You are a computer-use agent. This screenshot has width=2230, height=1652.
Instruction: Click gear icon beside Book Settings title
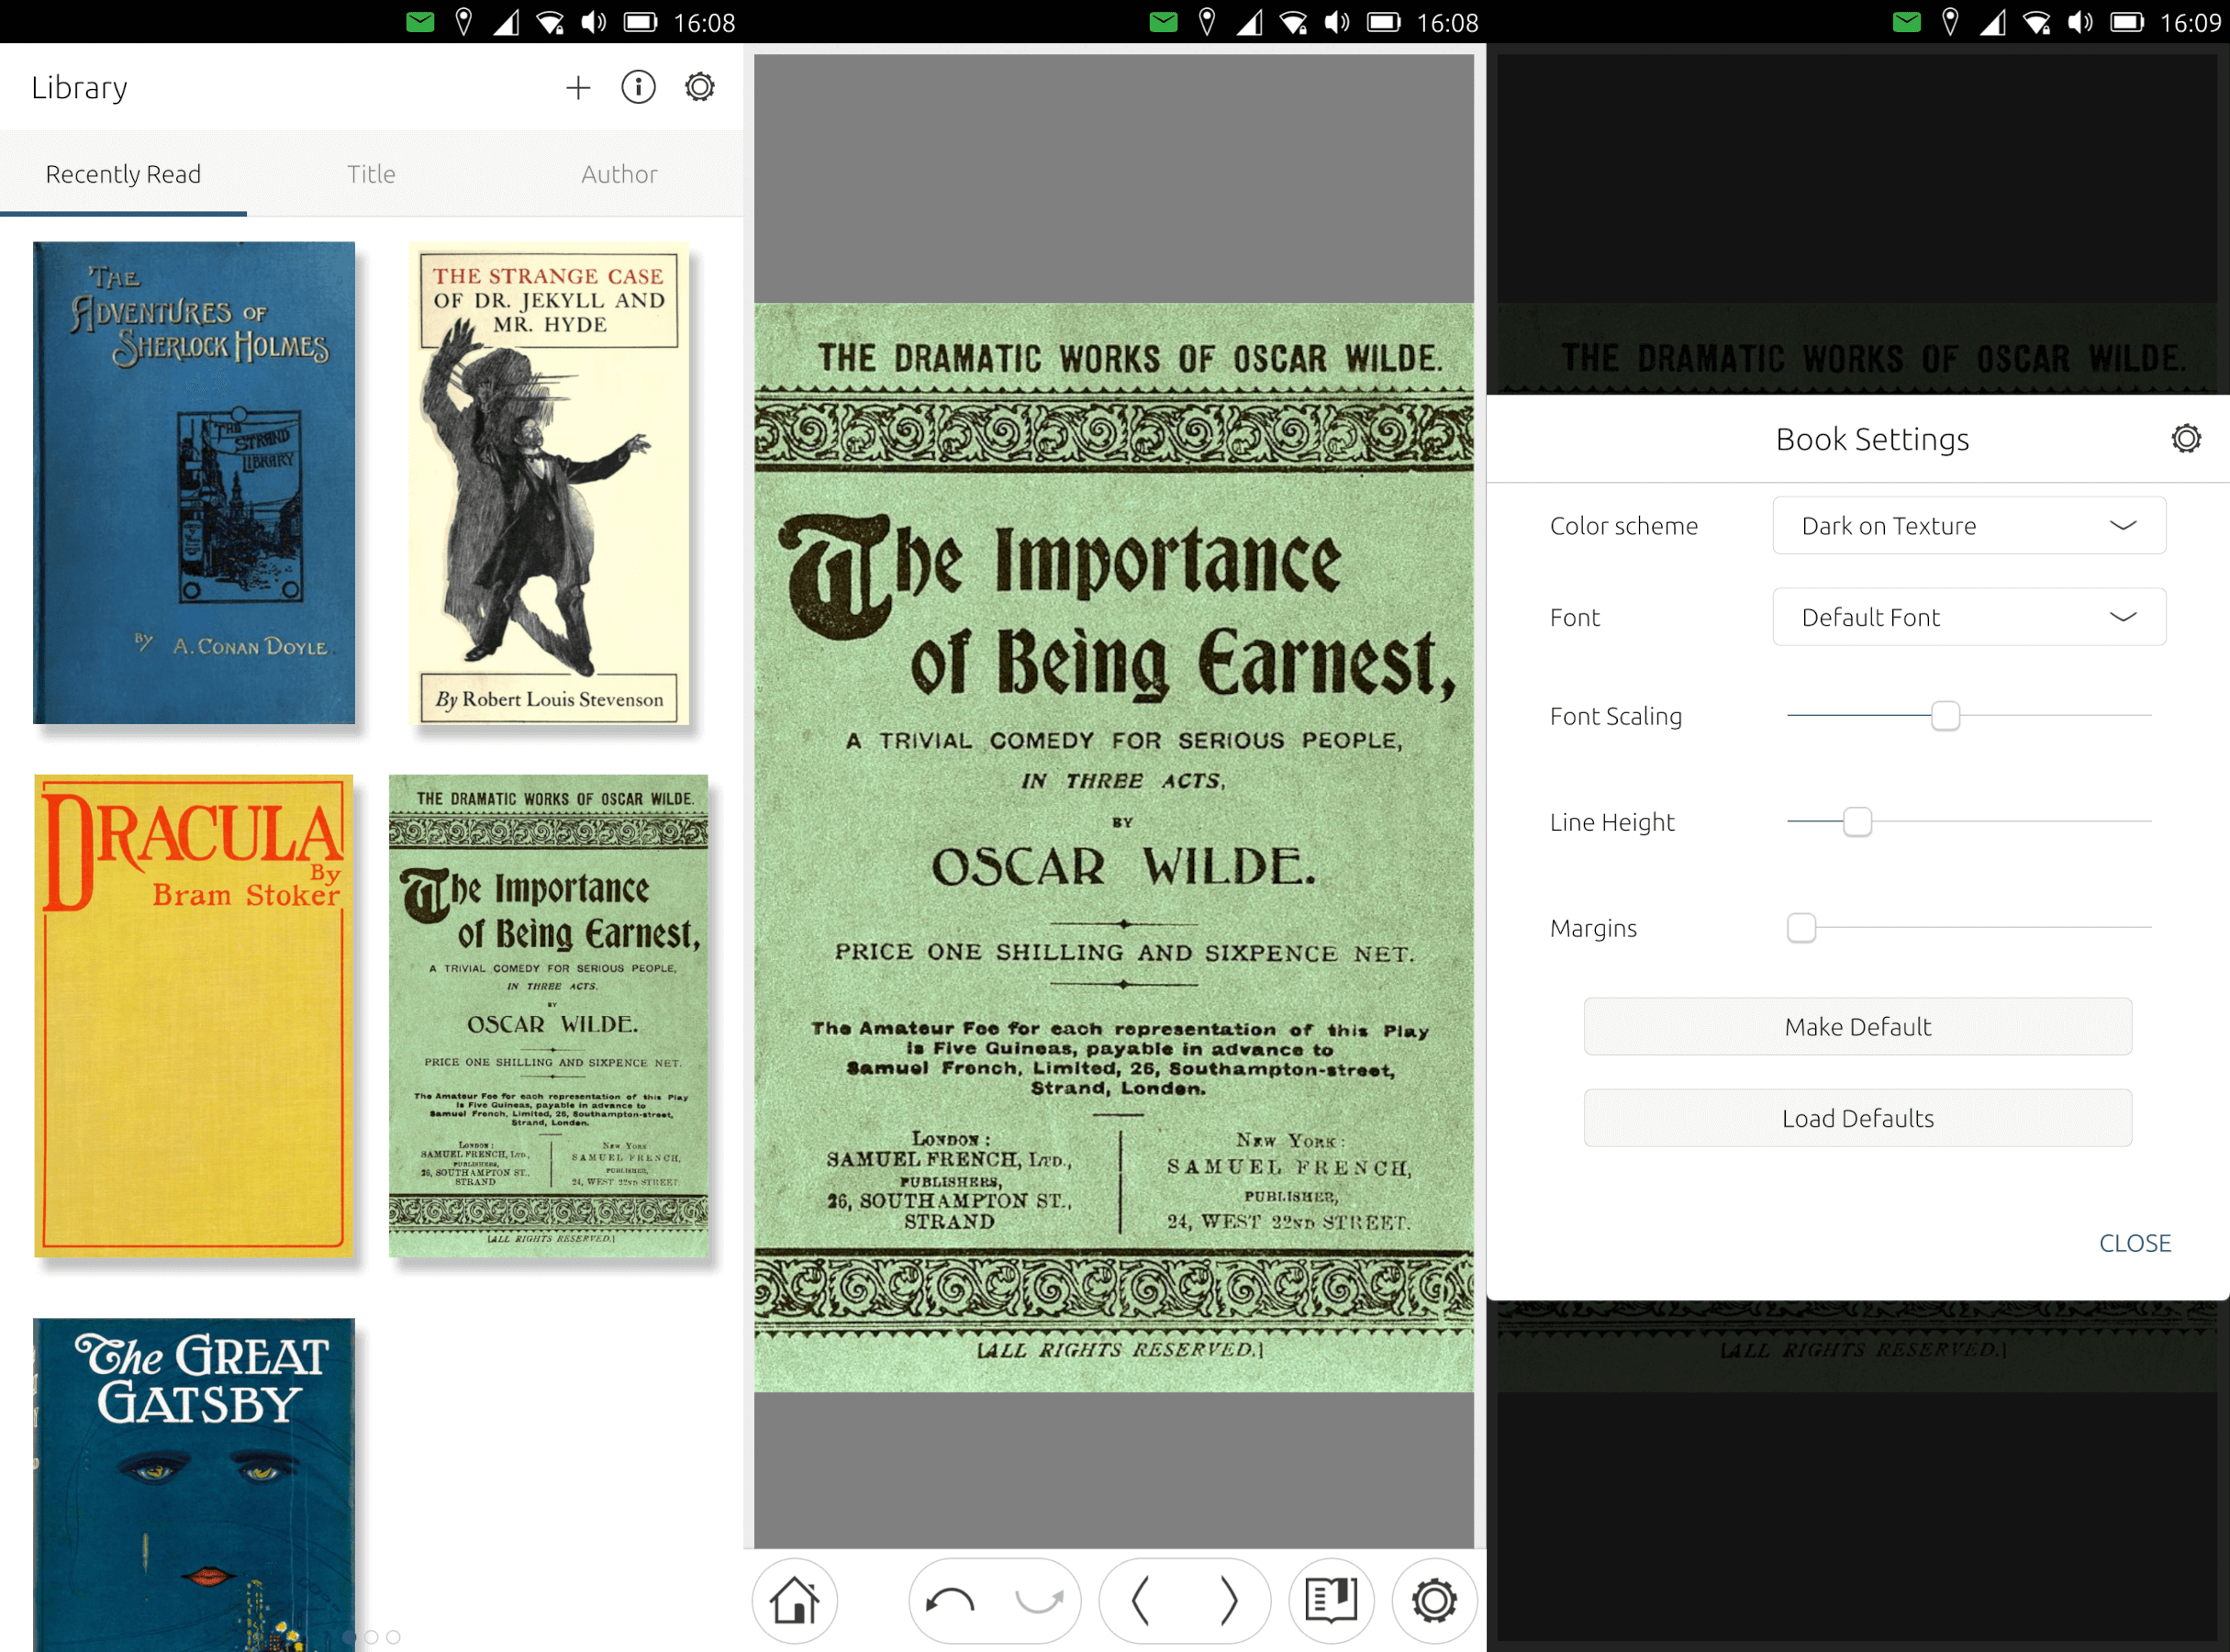(2186, 439)
